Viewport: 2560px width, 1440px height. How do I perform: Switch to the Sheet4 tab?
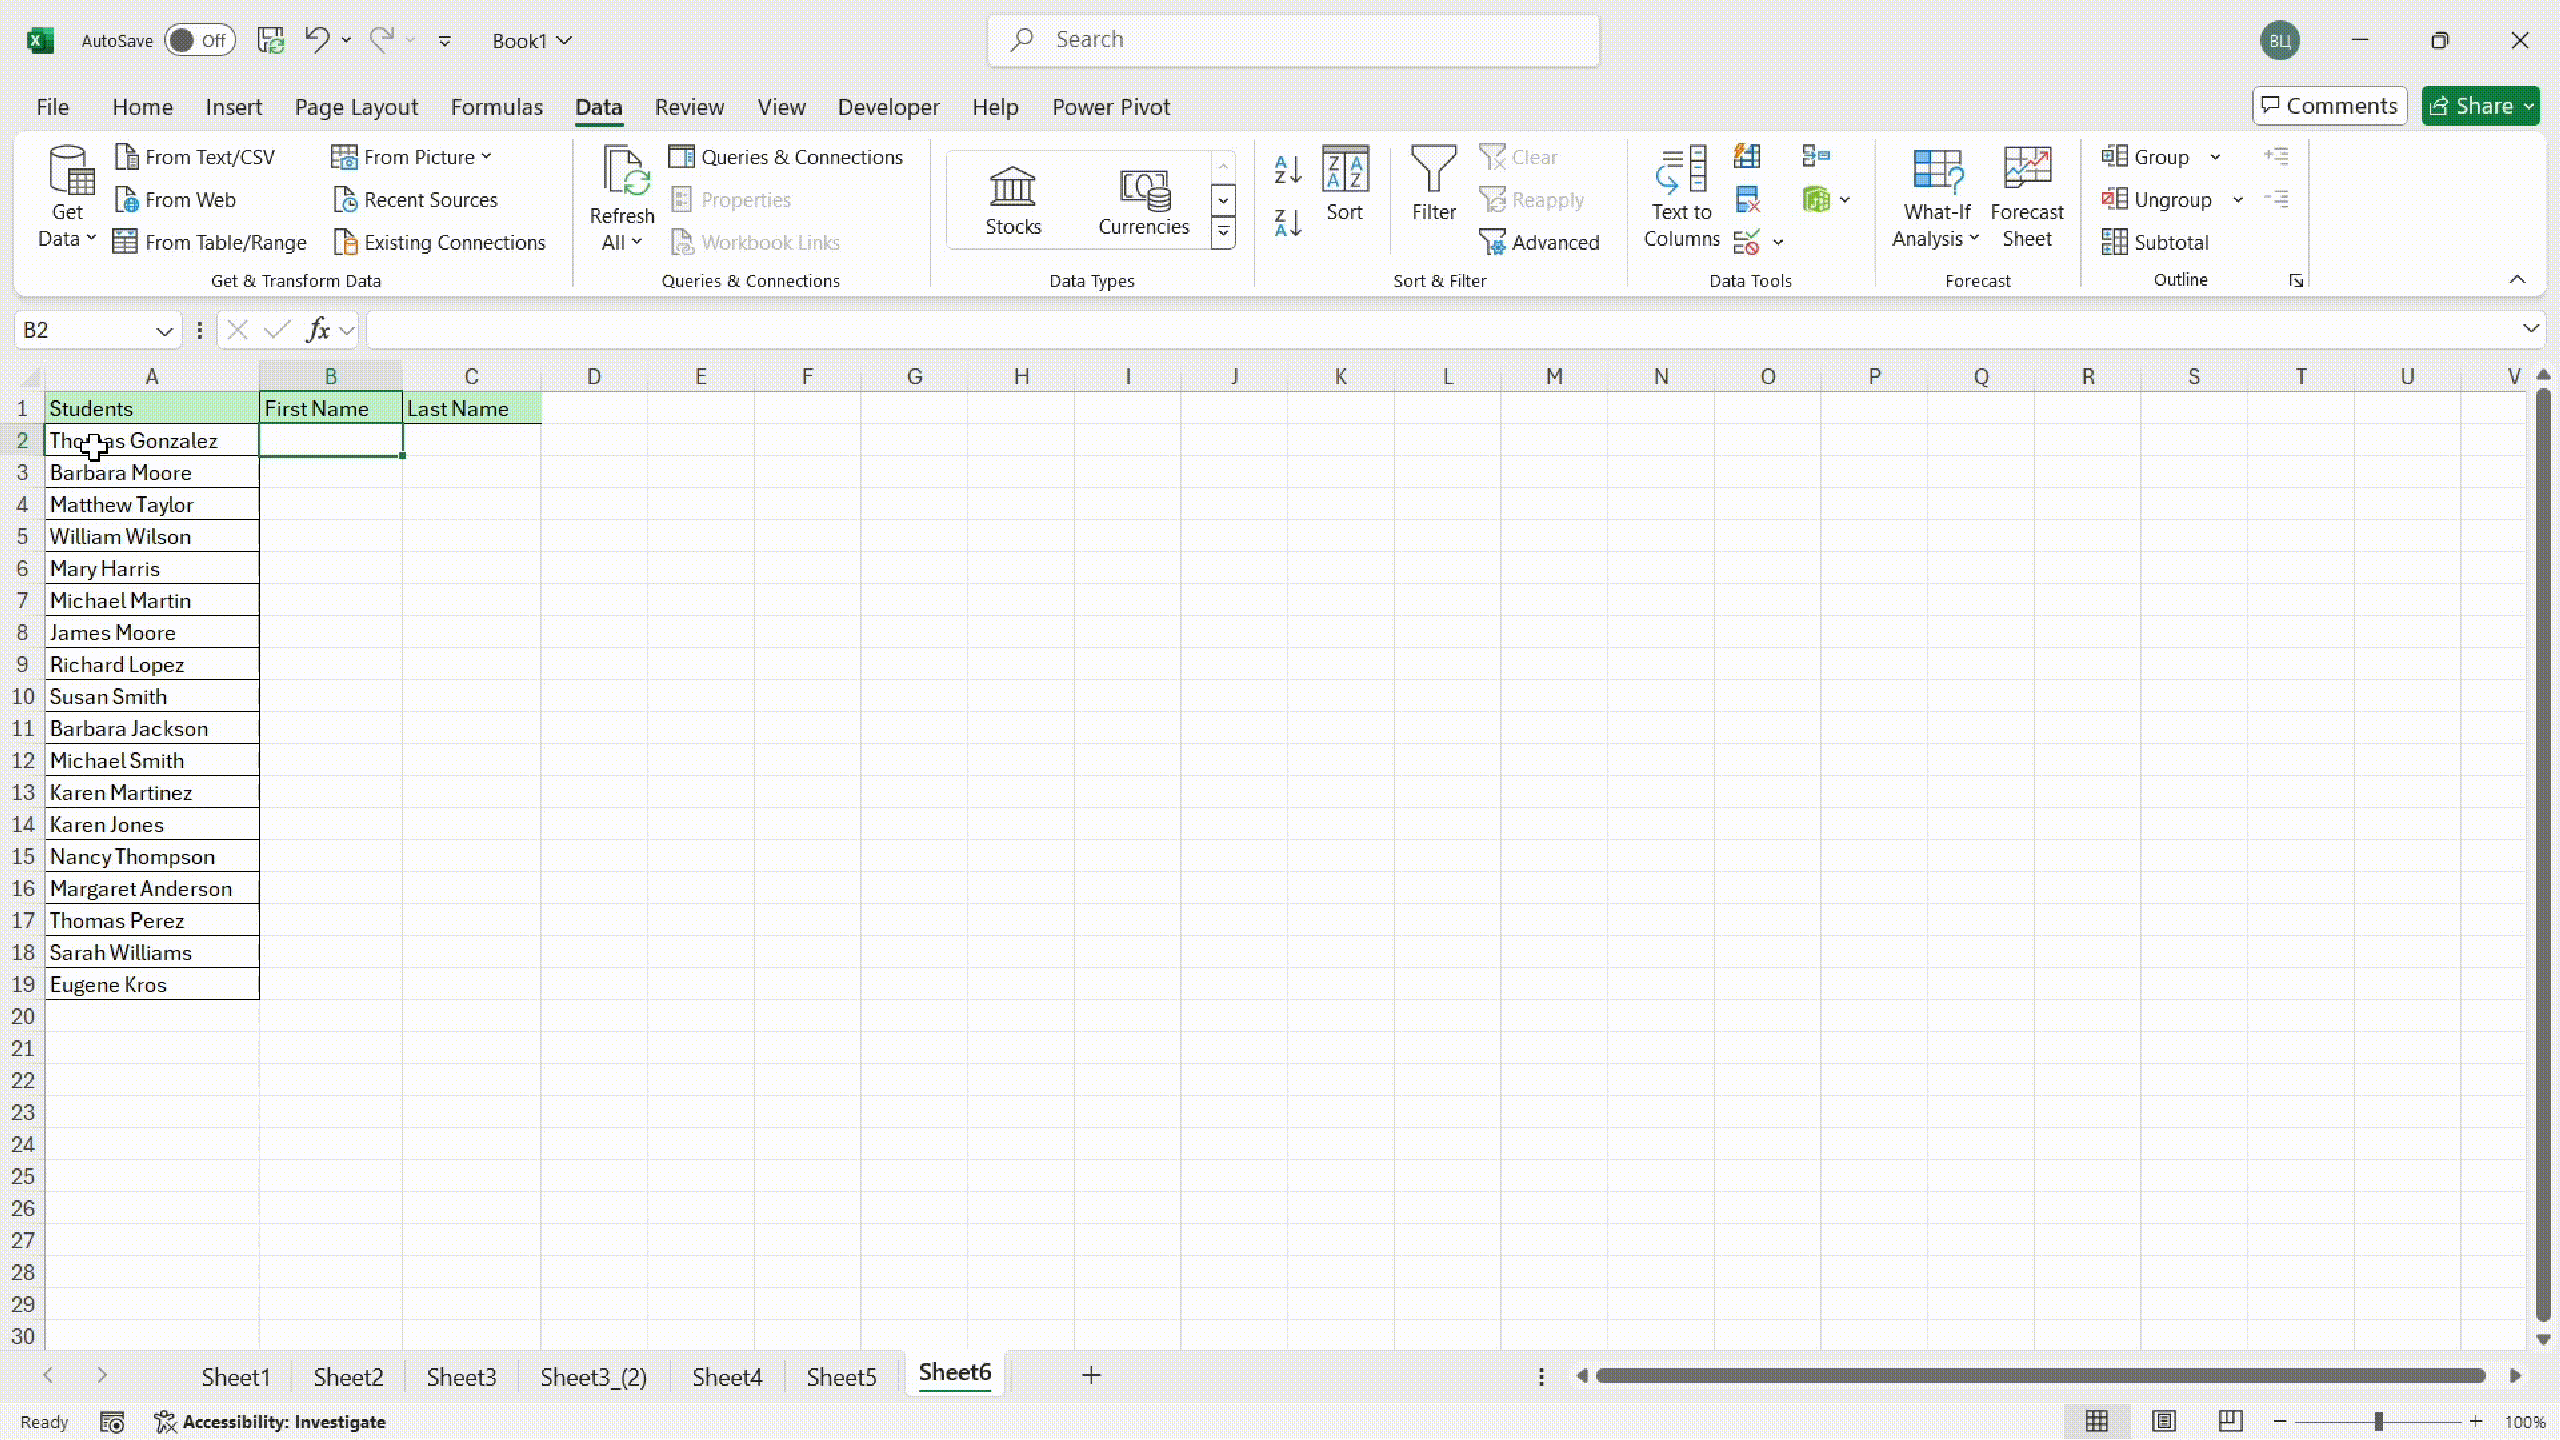727,1377
